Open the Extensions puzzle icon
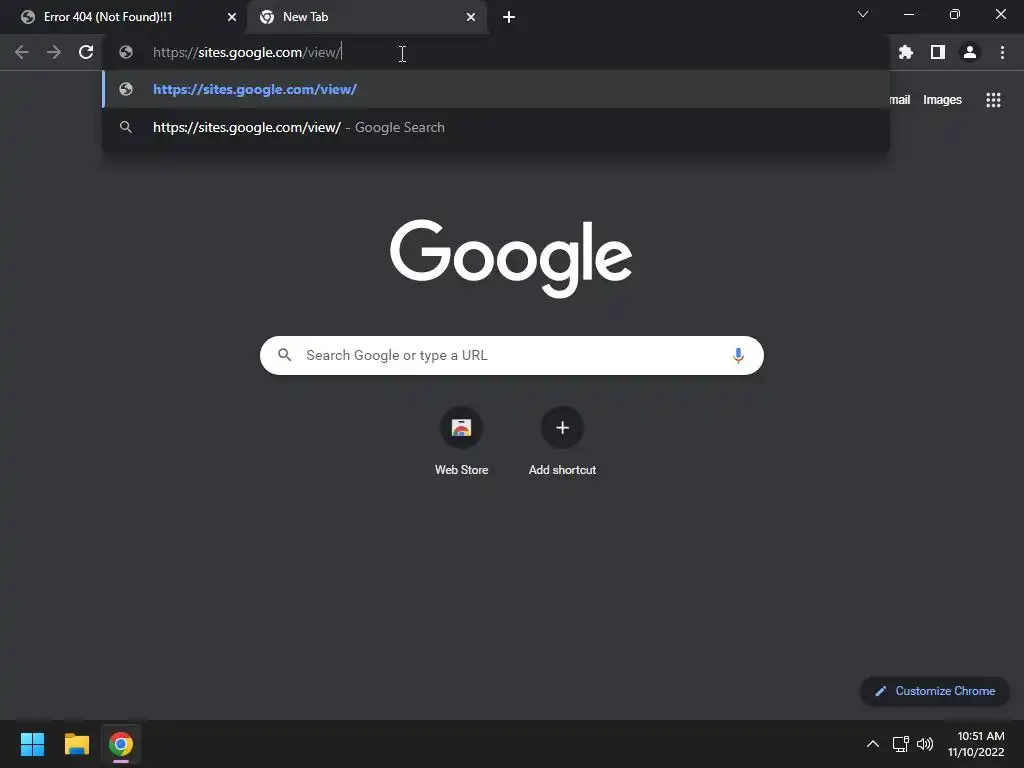1024x768 pixels. pos(906,52)
